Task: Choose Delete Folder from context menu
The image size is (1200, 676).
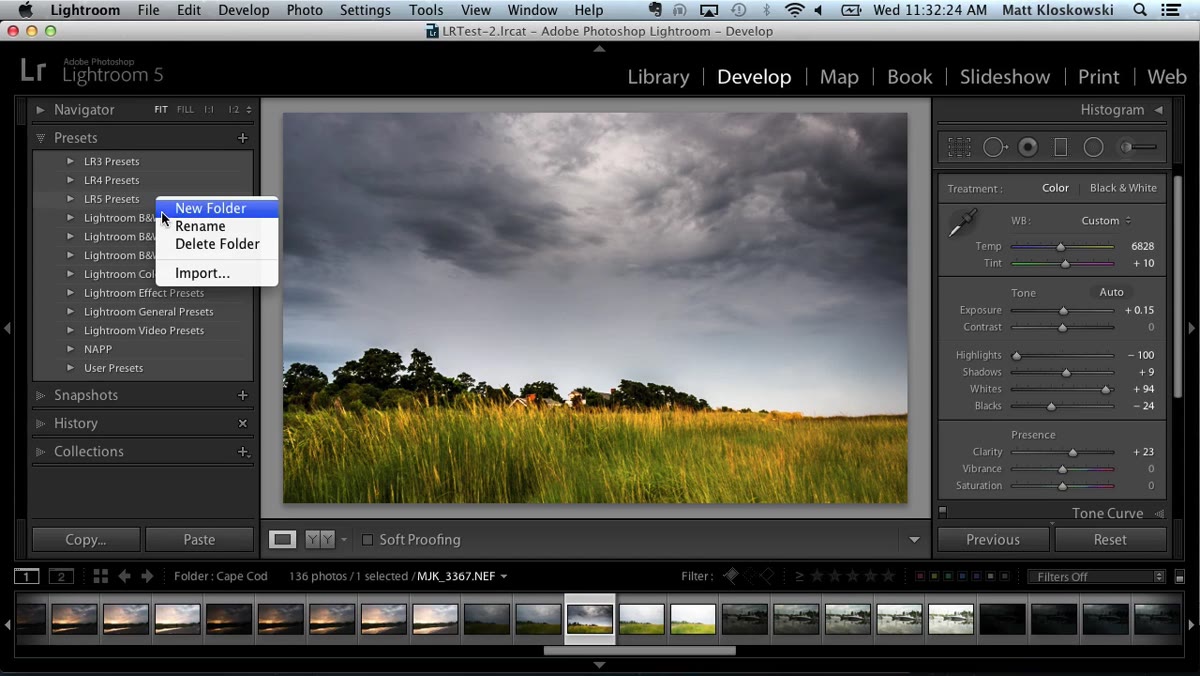Action: 217,244
